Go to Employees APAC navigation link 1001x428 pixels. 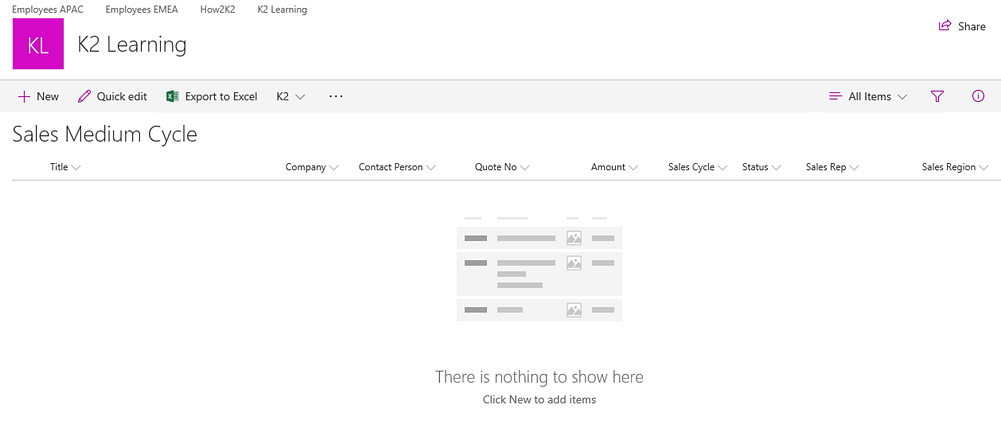pyautogui.click(x=48, y=10)
